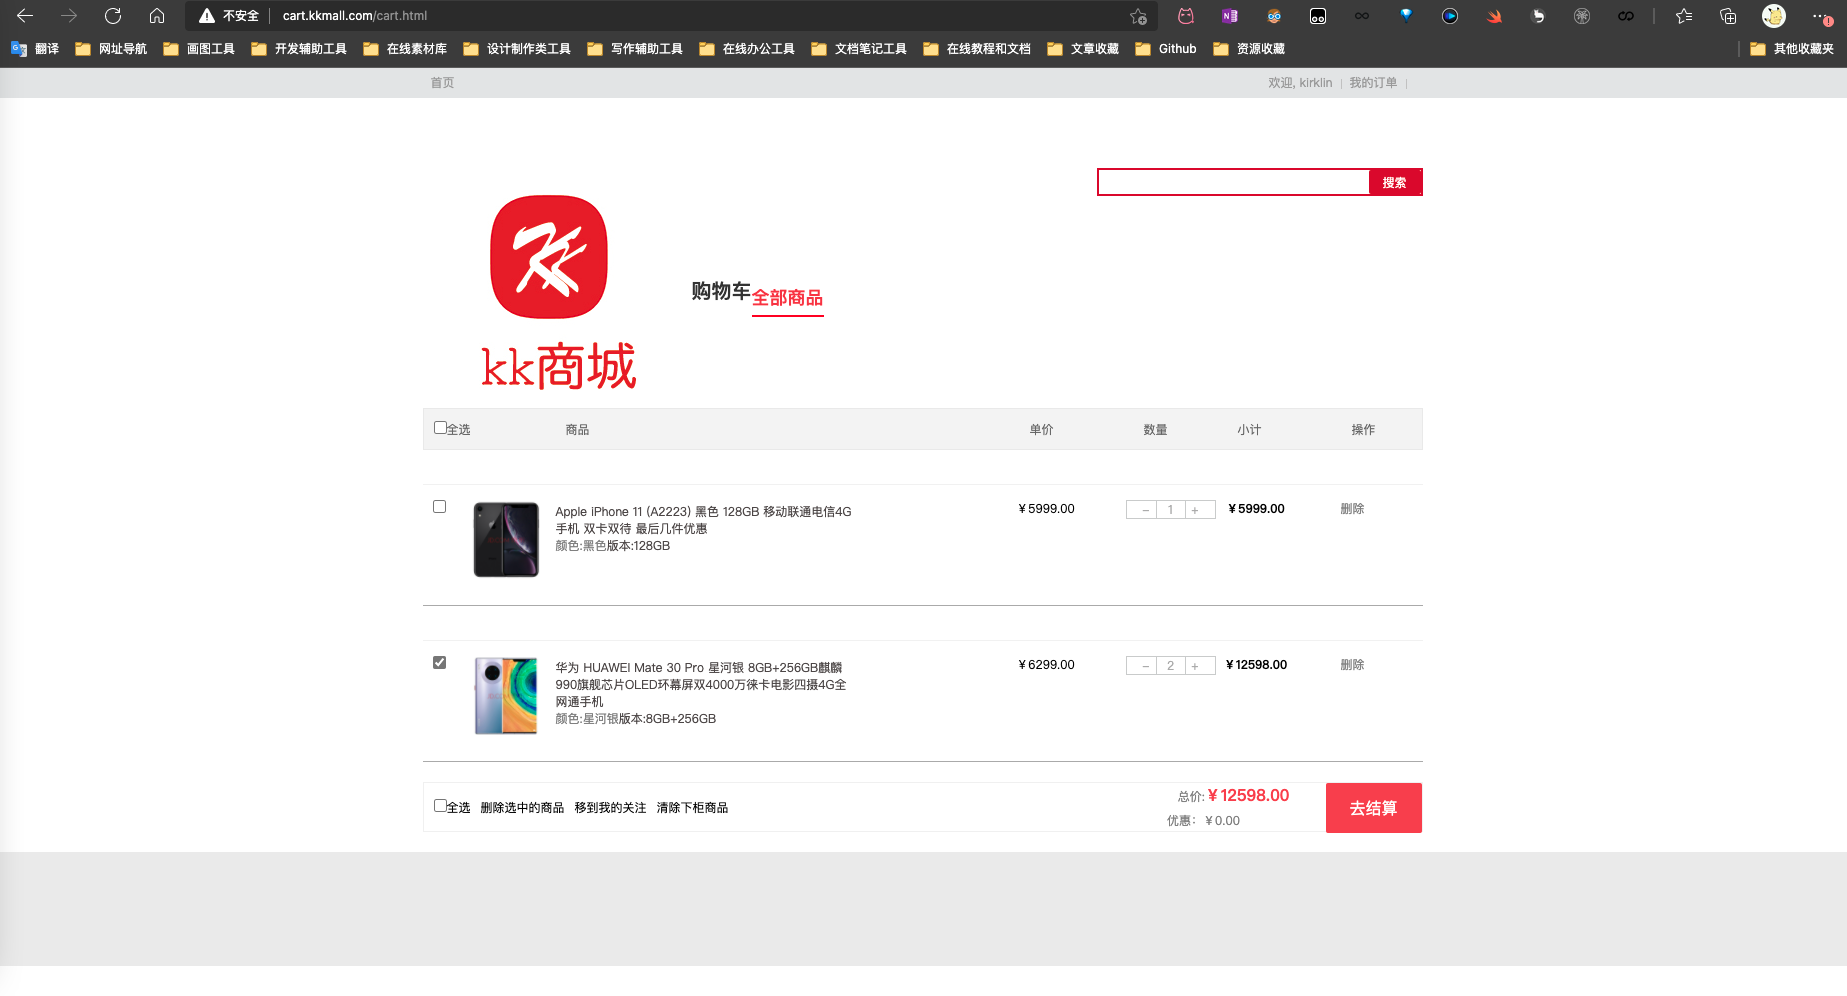Click the 不安全 site security warning icon
1847x996 pixels.
coord(207,16)
